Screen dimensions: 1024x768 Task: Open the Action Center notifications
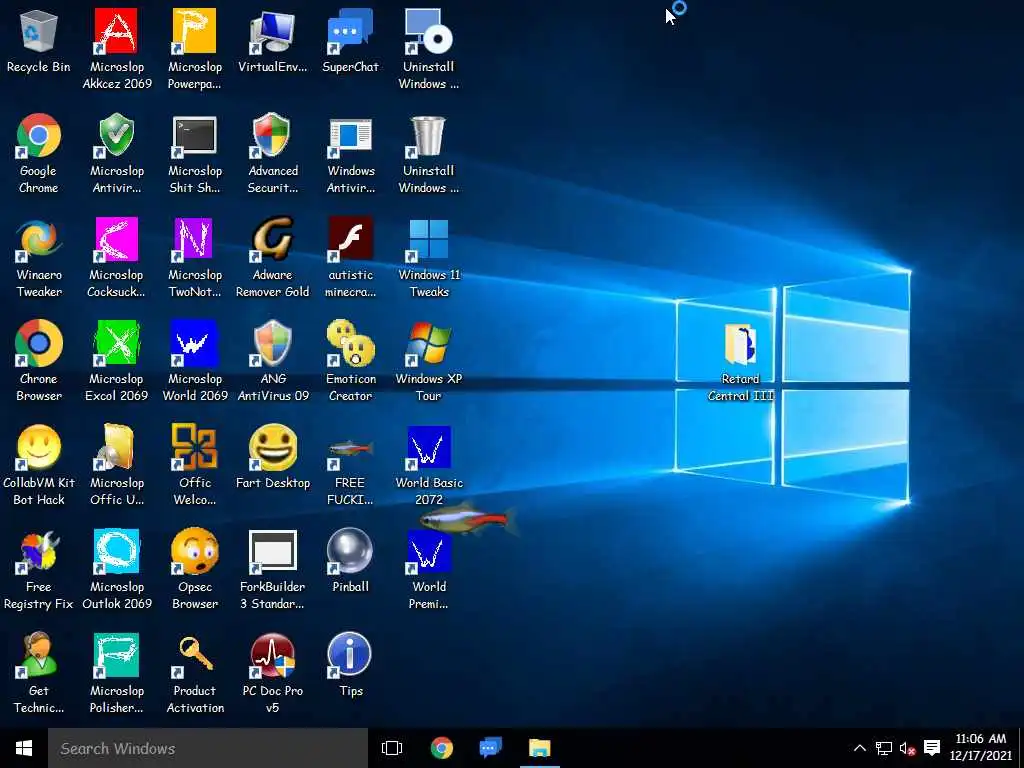(x=932, y=748)
